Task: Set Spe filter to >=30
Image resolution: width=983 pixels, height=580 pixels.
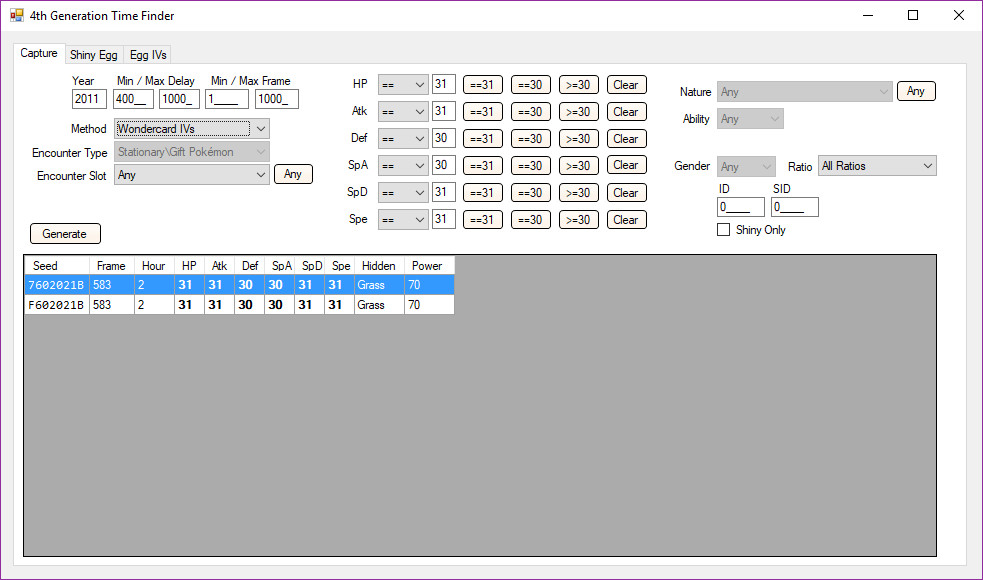Action: point(578,219)
